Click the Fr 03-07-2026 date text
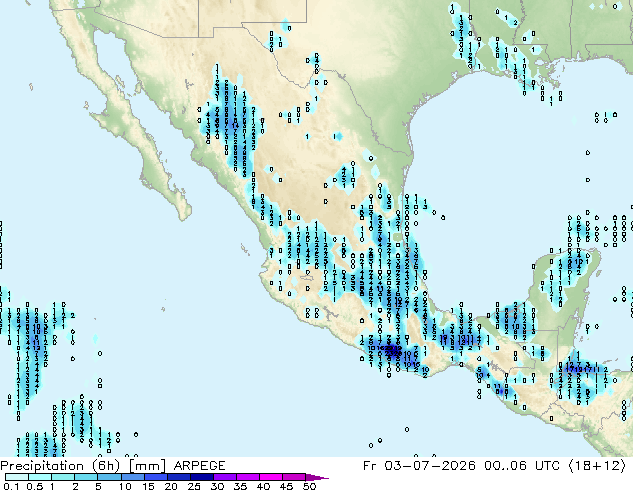The height and width of the screenshot is (490, 634). click(419, 466)
